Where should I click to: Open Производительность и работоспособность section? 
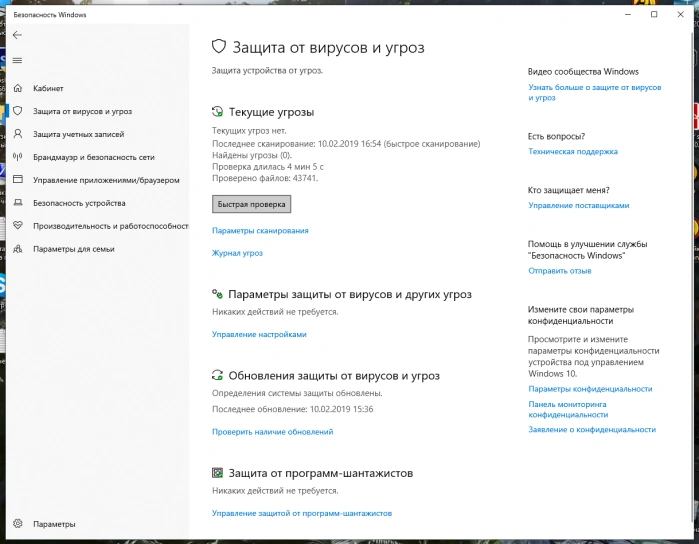[x=111, y=226]
